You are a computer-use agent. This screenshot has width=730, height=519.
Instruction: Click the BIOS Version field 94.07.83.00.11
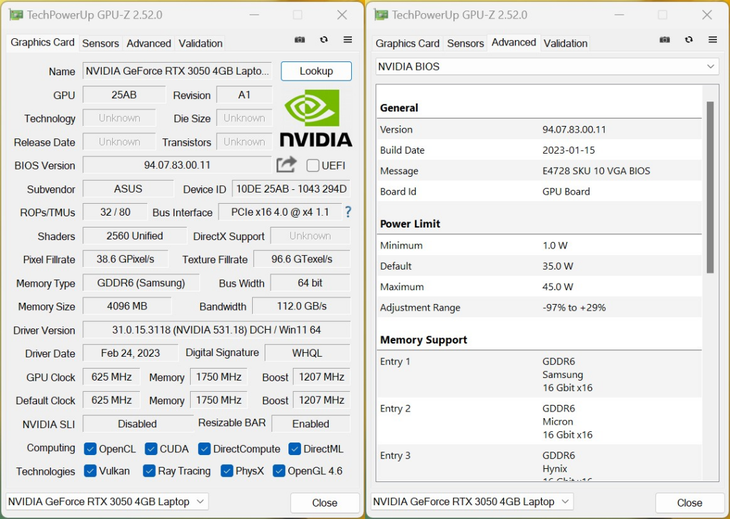[x=177, y=165]
